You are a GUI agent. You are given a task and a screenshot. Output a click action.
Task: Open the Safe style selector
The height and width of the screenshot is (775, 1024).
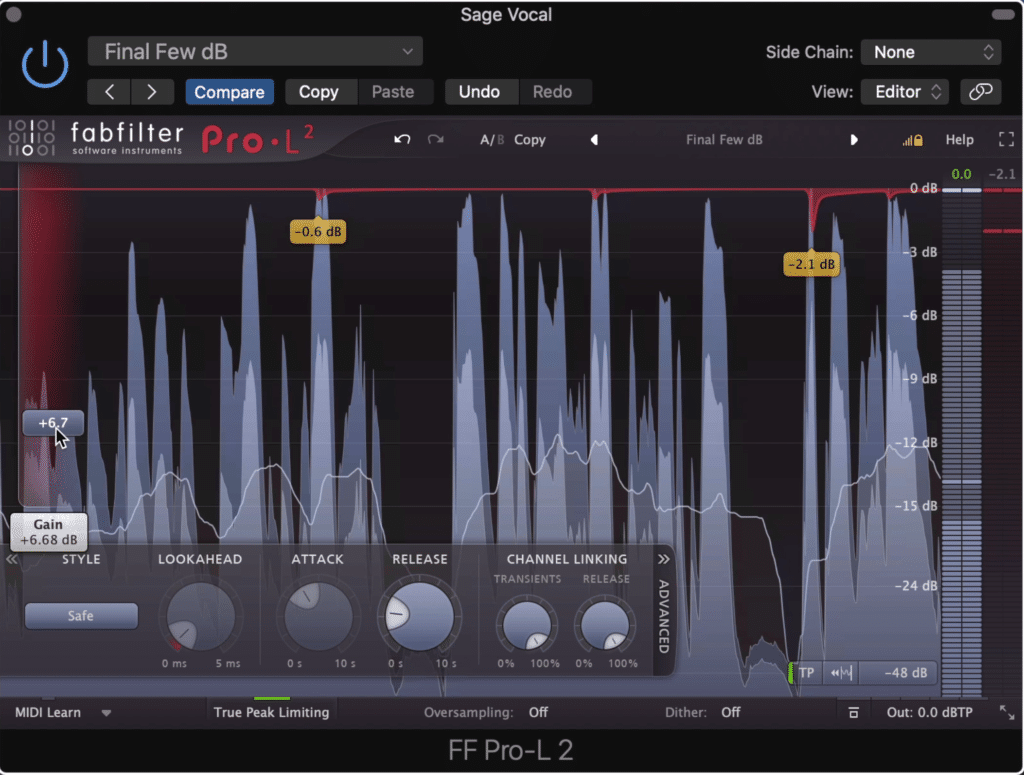tap(81, 616)
